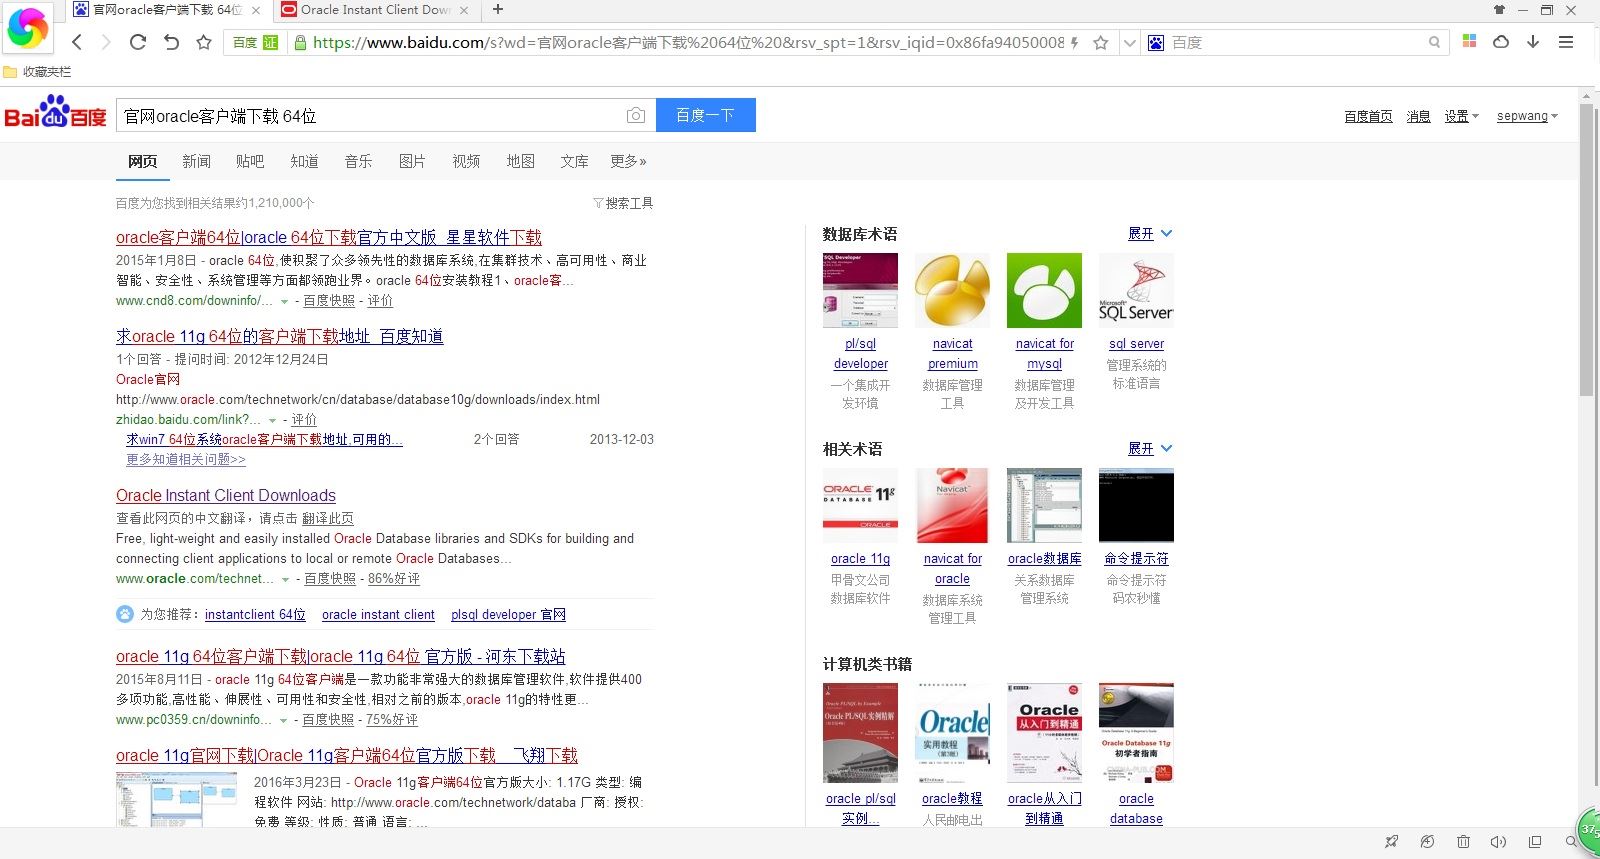Select the 图片 category tab

click(x=412, y=161)
